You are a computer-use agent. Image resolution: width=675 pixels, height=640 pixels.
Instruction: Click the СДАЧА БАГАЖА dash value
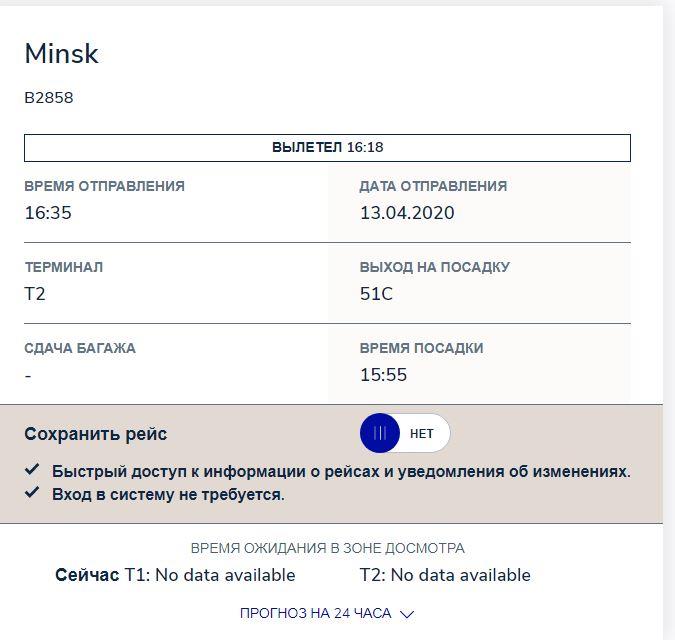pos(28,375)
